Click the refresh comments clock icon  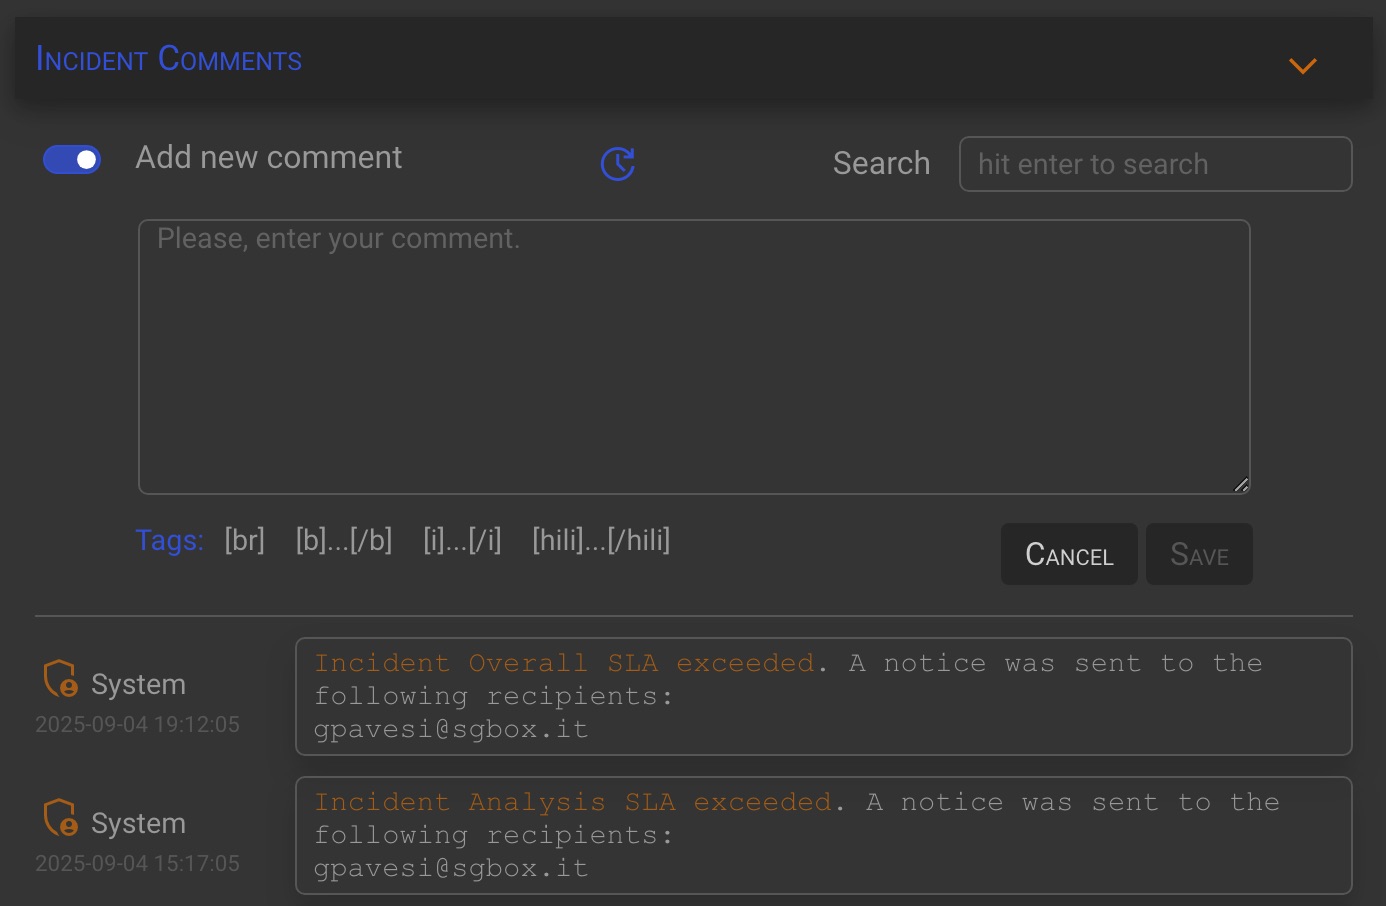tap(618, 164)
